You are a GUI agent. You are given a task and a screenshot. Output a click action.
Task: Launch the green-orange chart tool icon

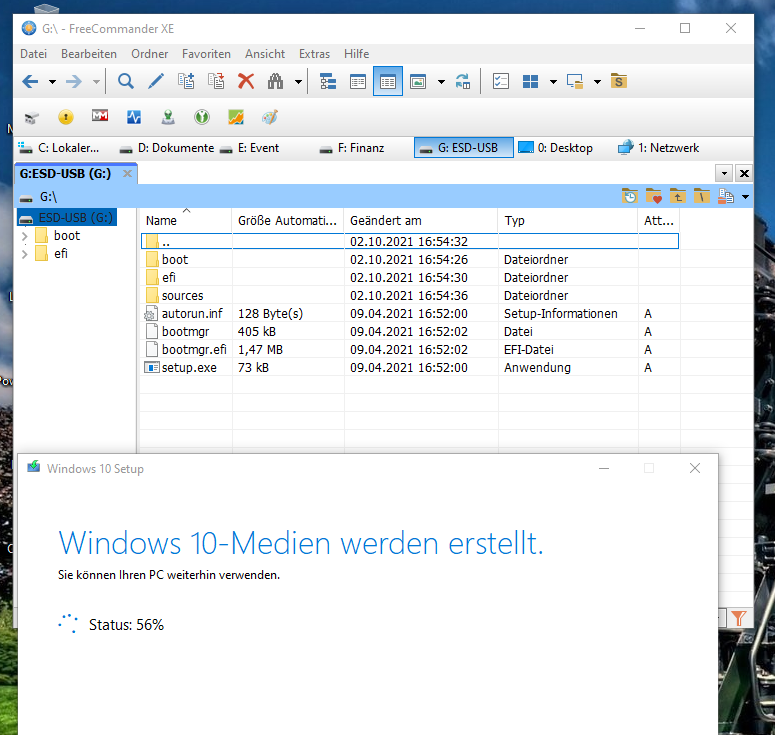click(x=236, y=117)
